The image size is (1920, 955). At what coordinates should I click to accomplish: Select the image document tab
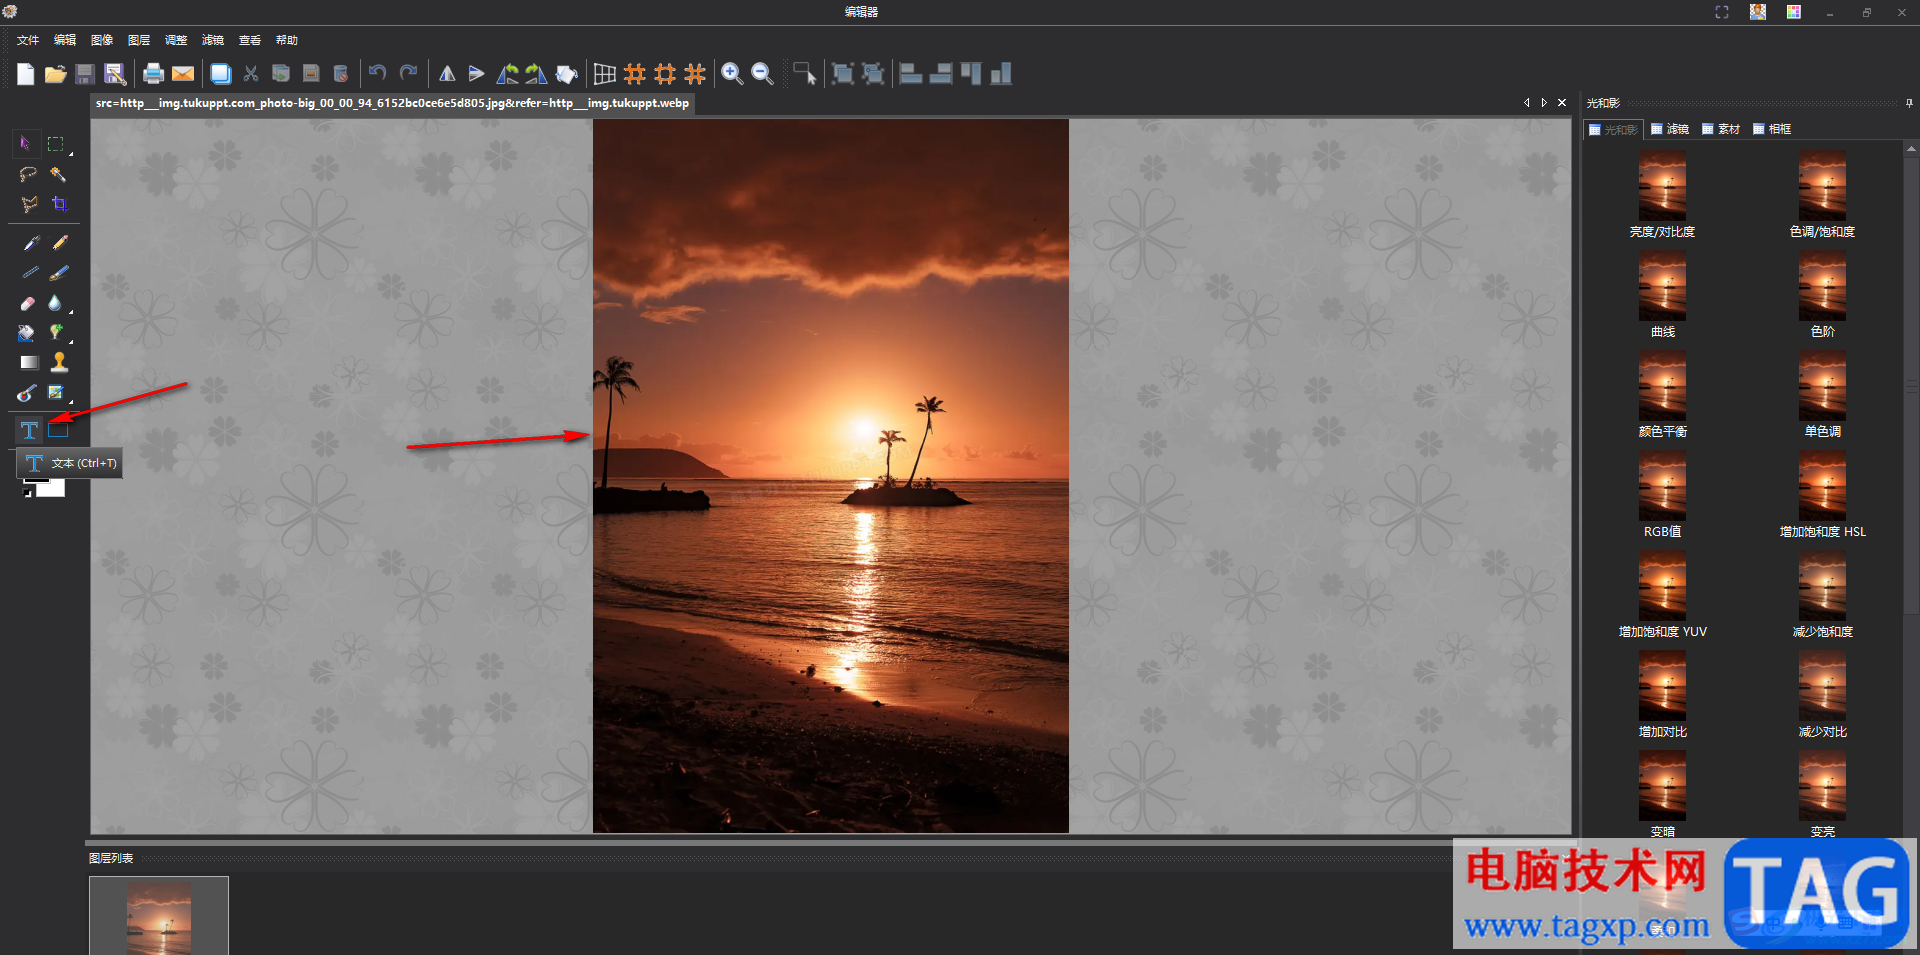click(392, 103)
